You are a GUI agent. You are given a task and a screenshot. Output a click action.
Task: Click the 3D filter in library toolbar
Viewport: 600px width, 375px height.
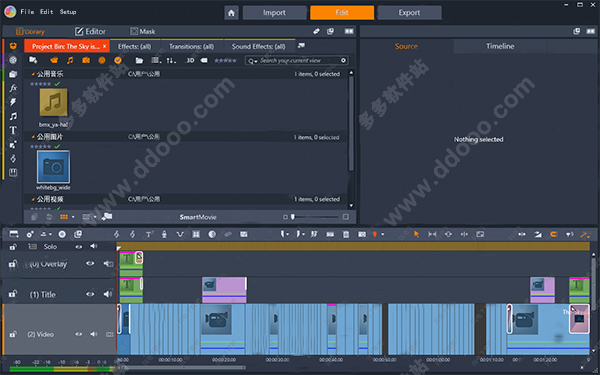coord(190,60)
